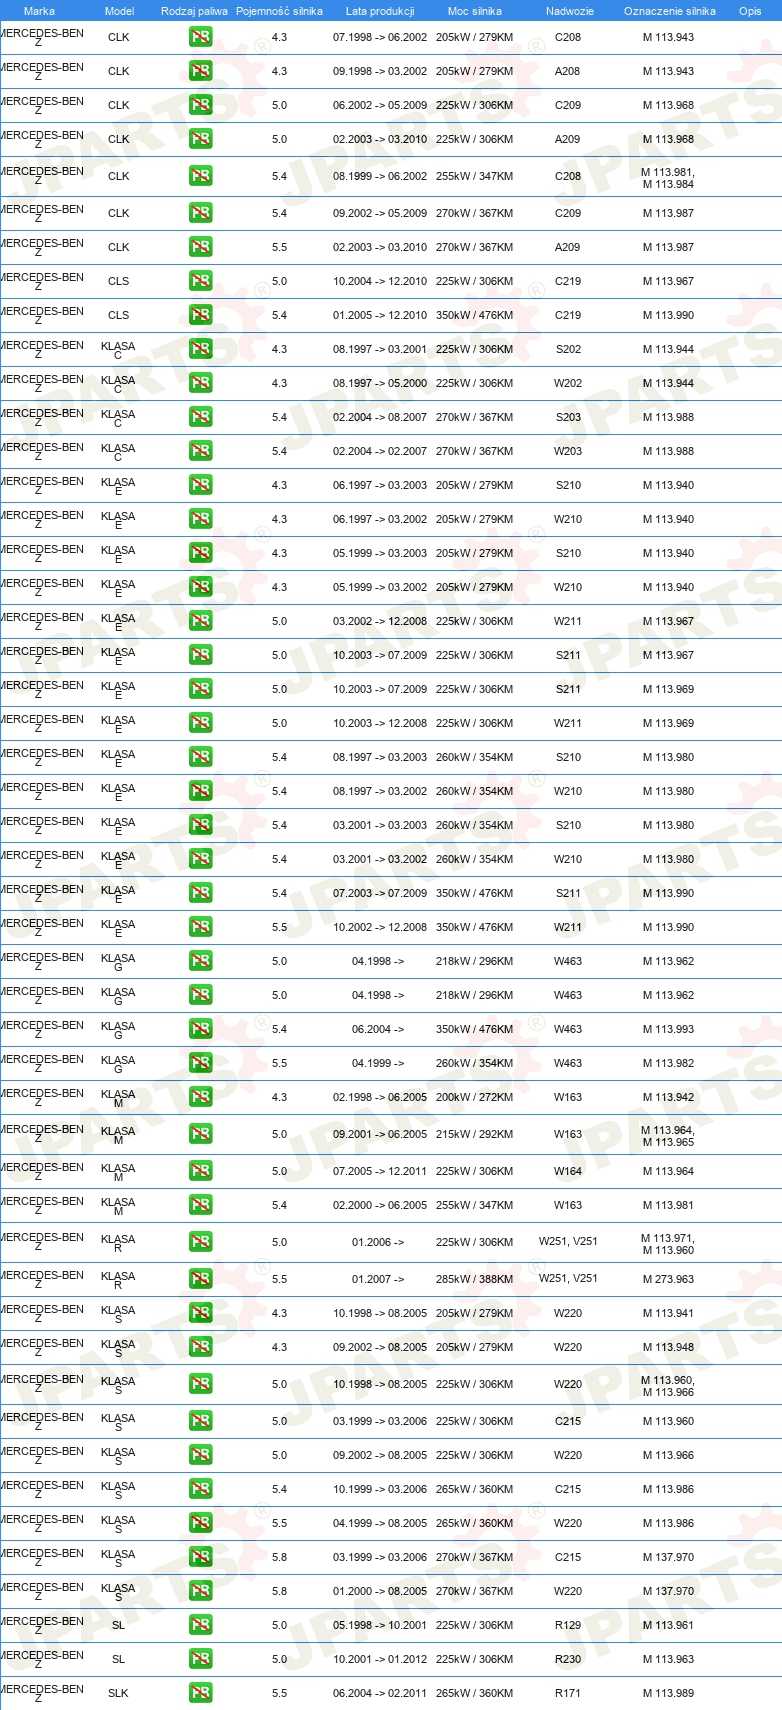Select engine code cell 'M 113.942'
Viewport: 782px width, 1710px height.
click(668, 1097)
